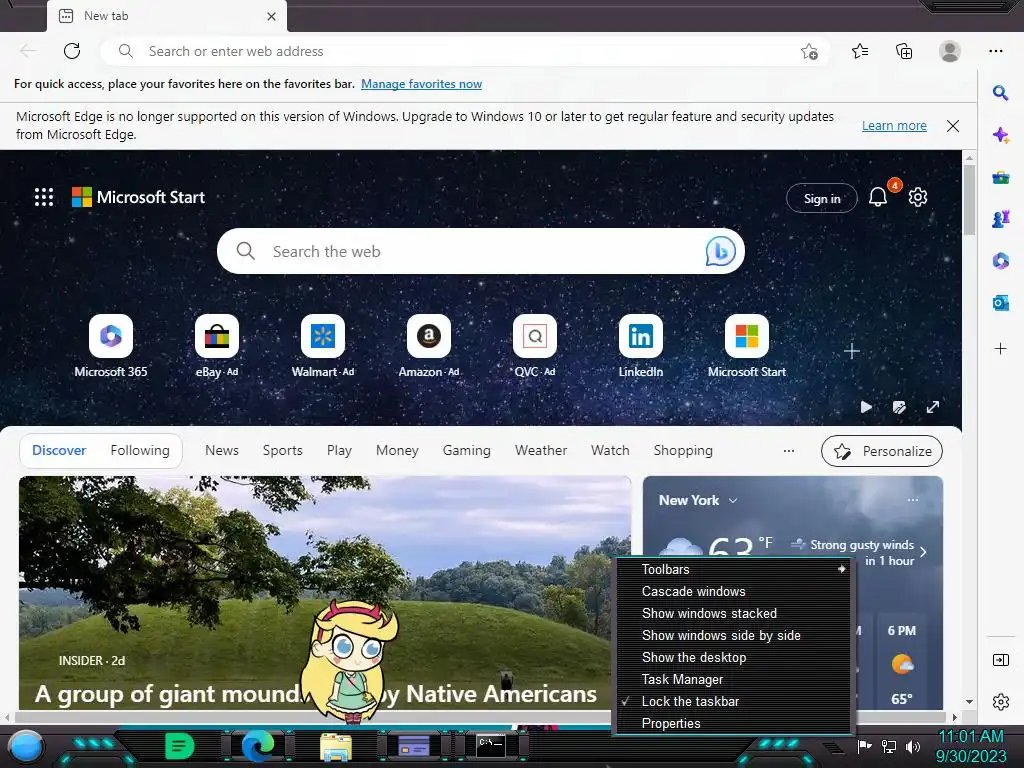Open the sidebar Microsoft 365 icon
This screenshot has width=1024, height=768.
point(1000,261)
